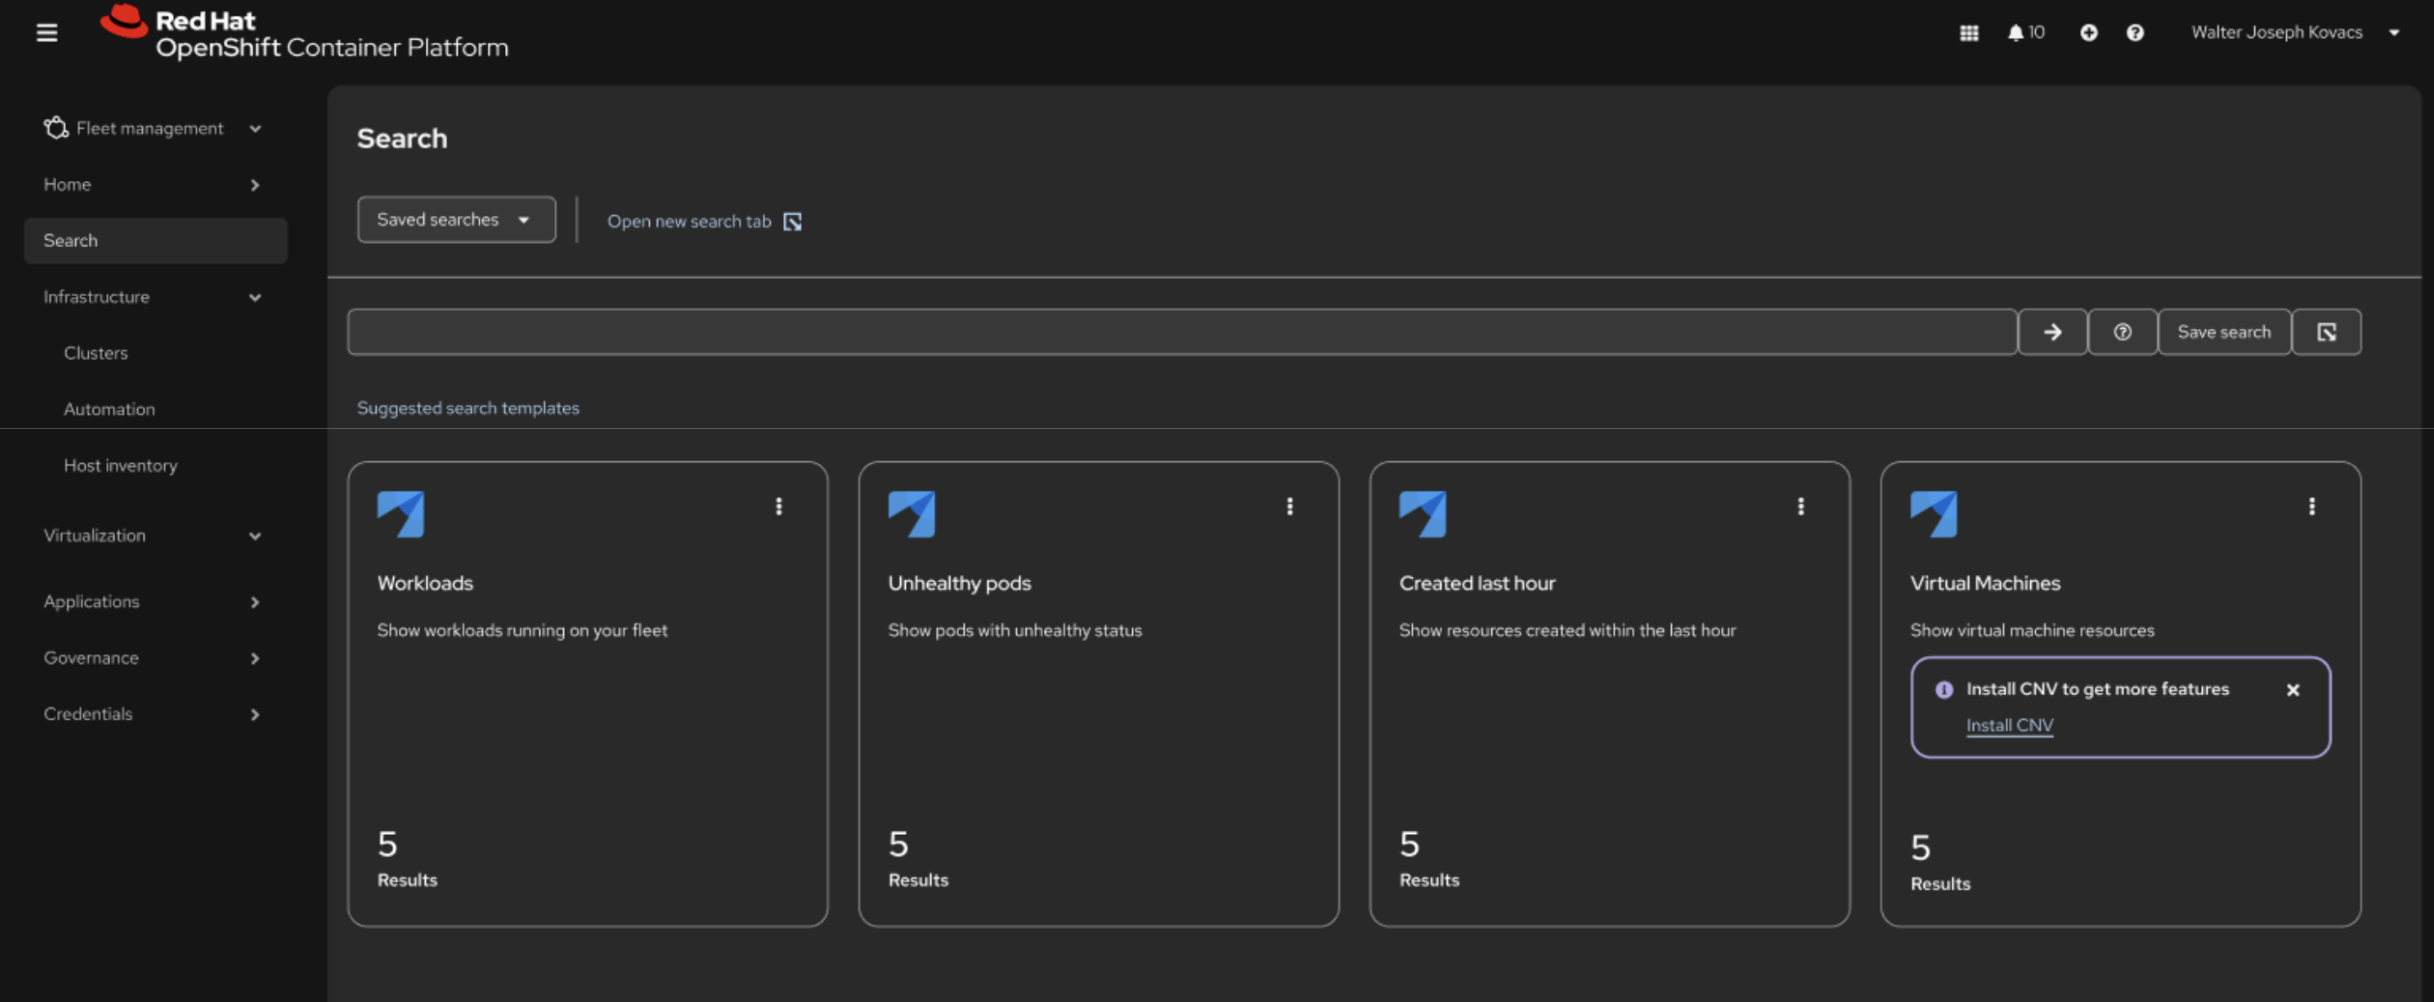The image size is (2434, 1002).
Task: Go to Host inventory in sidebar
Action: pyautogui.click(x=120, y=466)
